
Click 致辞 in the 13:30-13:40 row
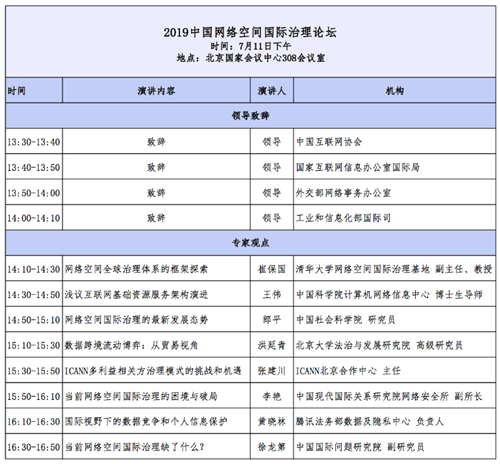(x=156, y=142)
